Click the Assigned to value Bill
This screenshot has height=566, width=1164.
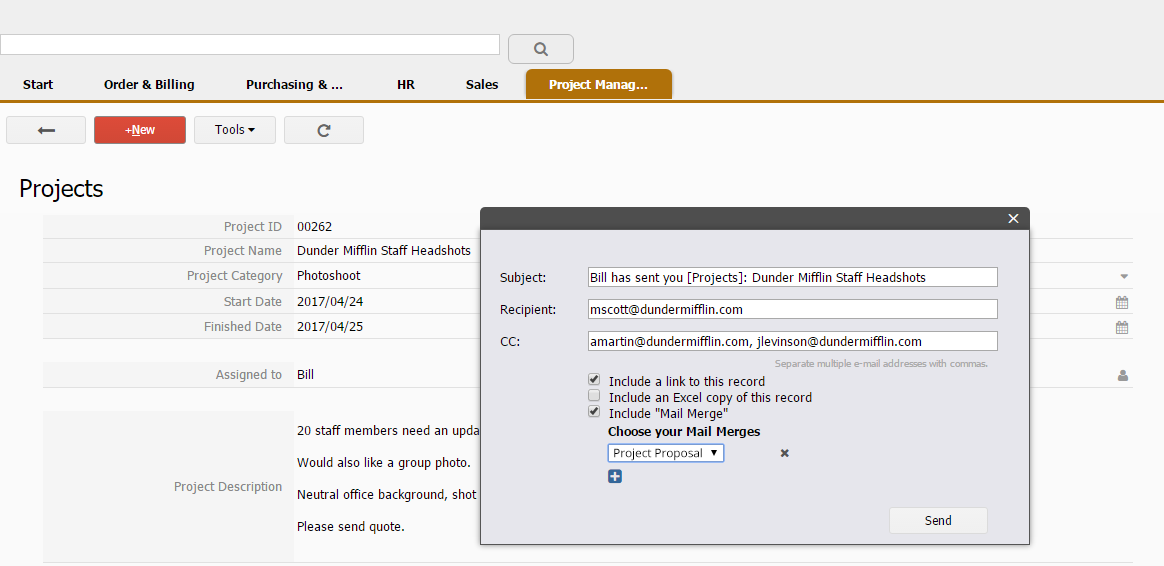click(305, 375)
